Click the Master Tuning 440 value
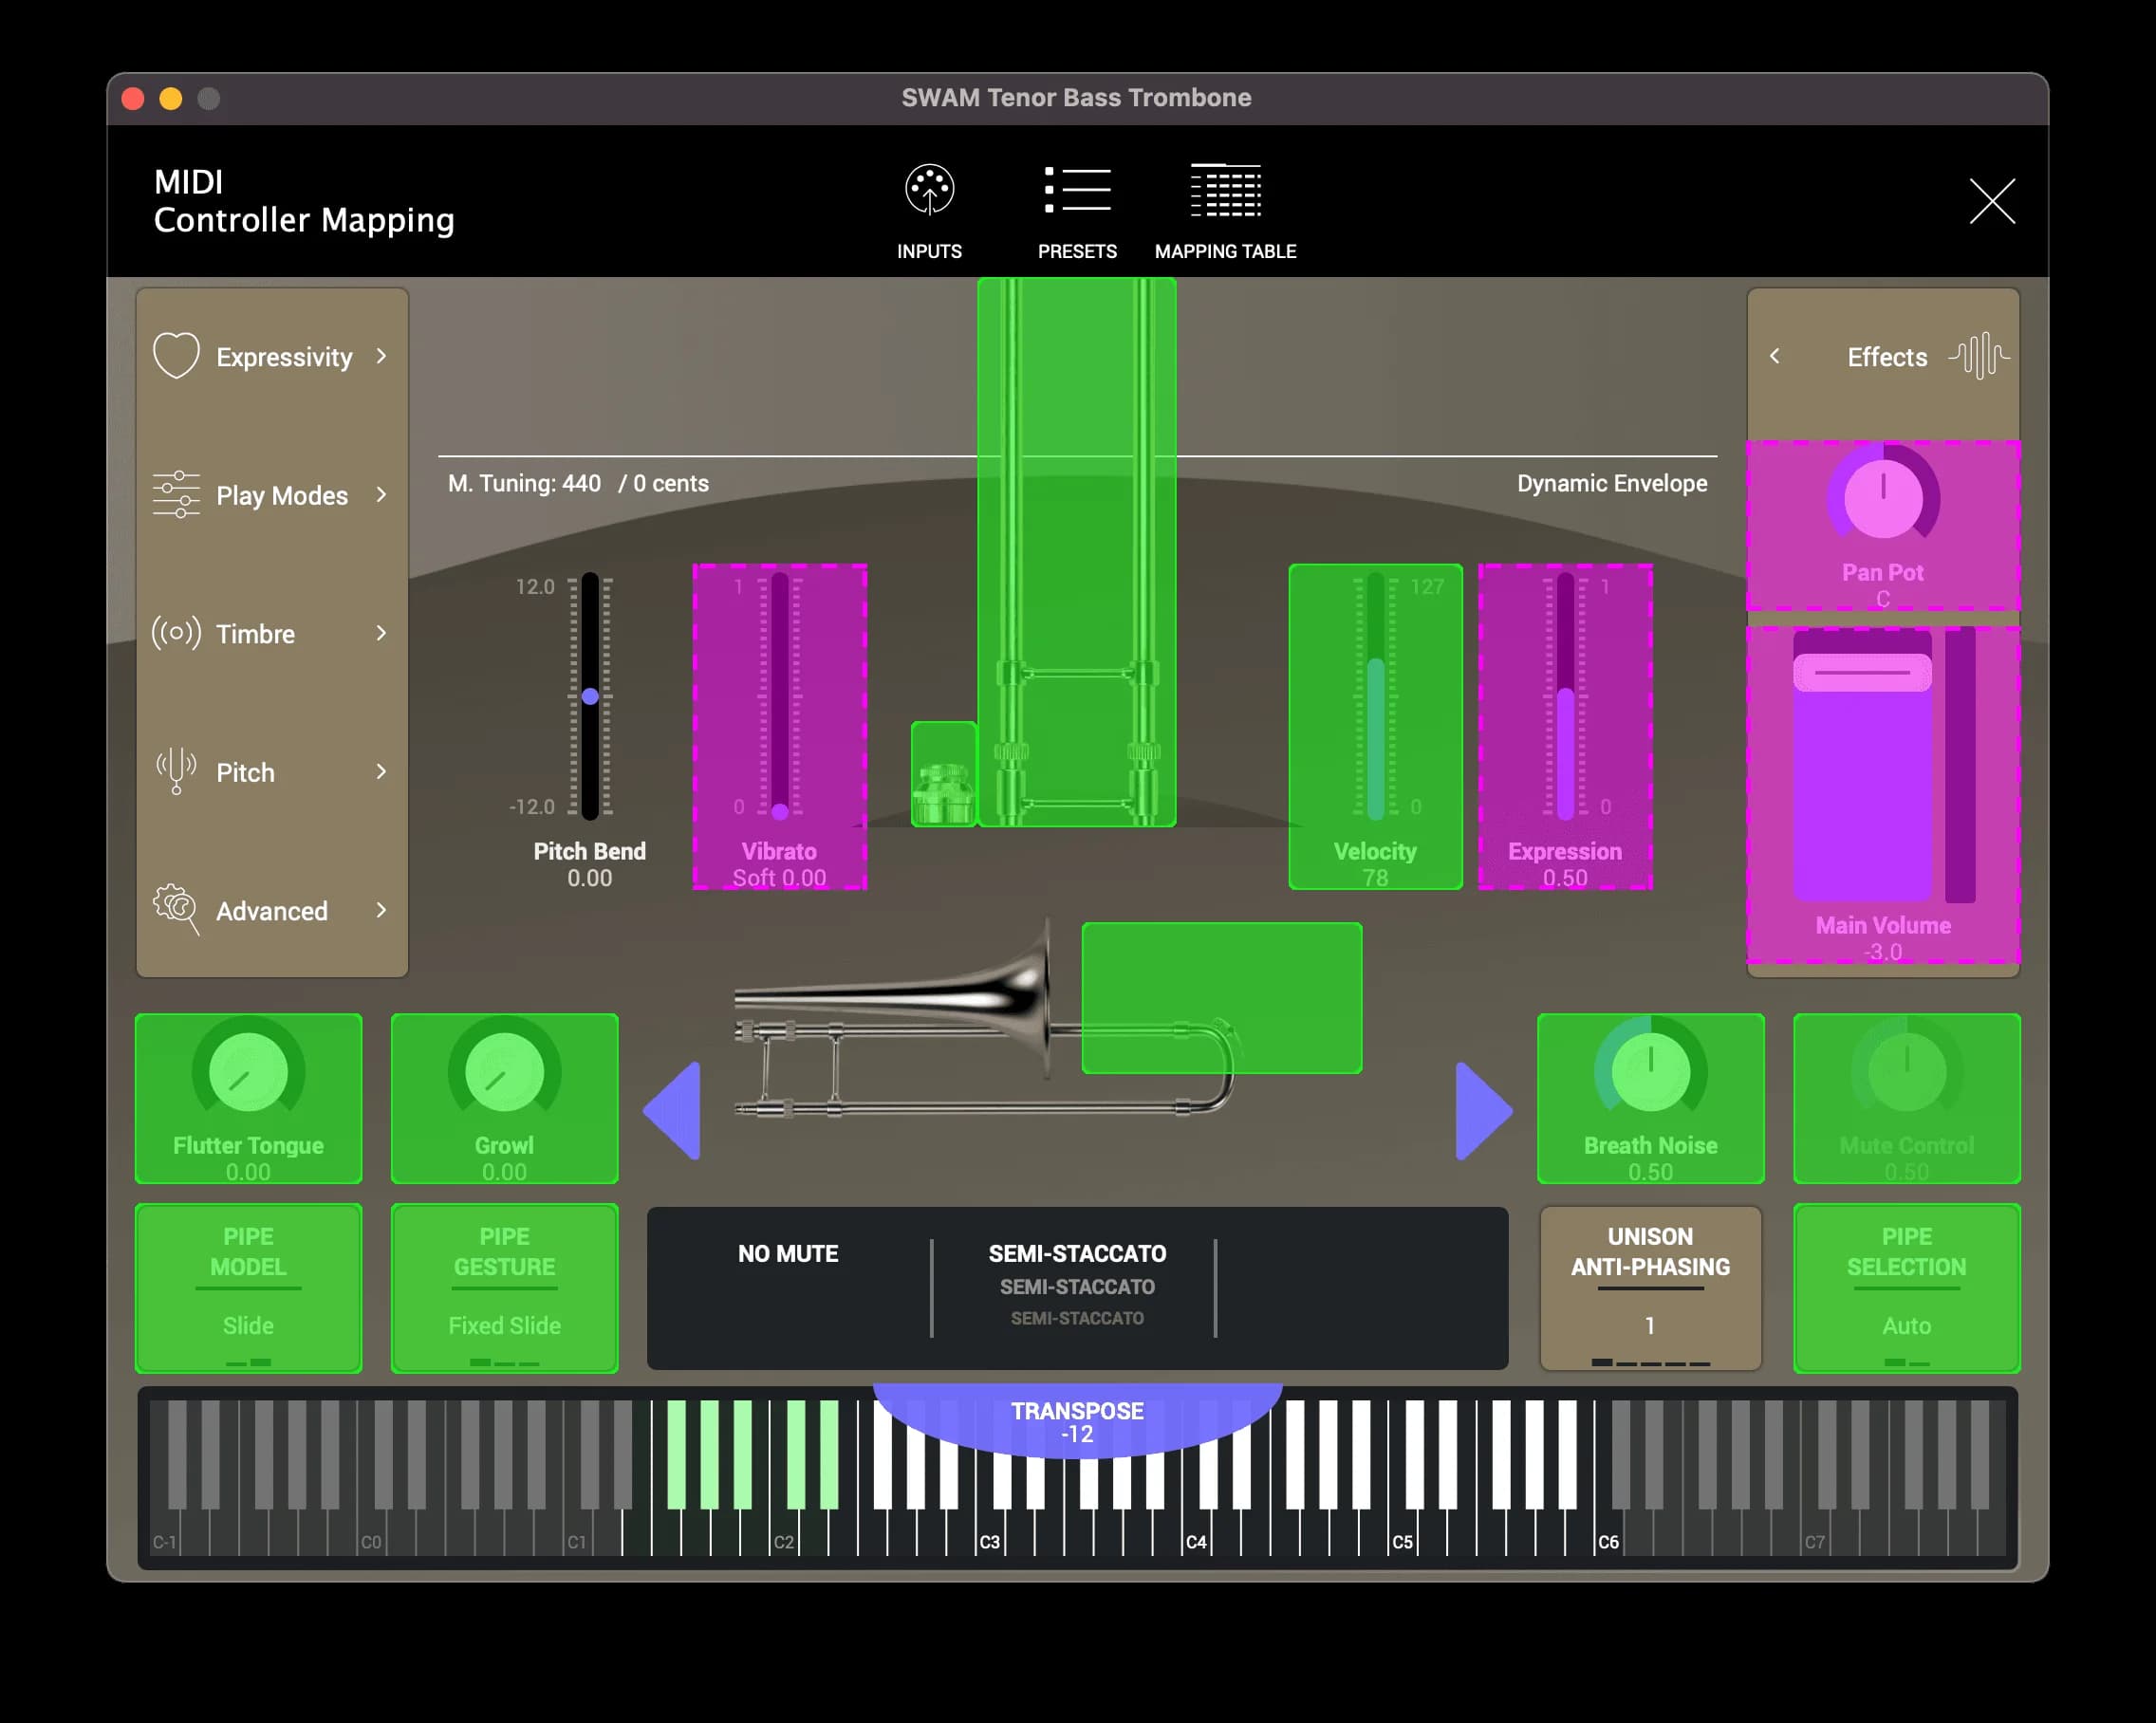 click(x=581, y=484)
